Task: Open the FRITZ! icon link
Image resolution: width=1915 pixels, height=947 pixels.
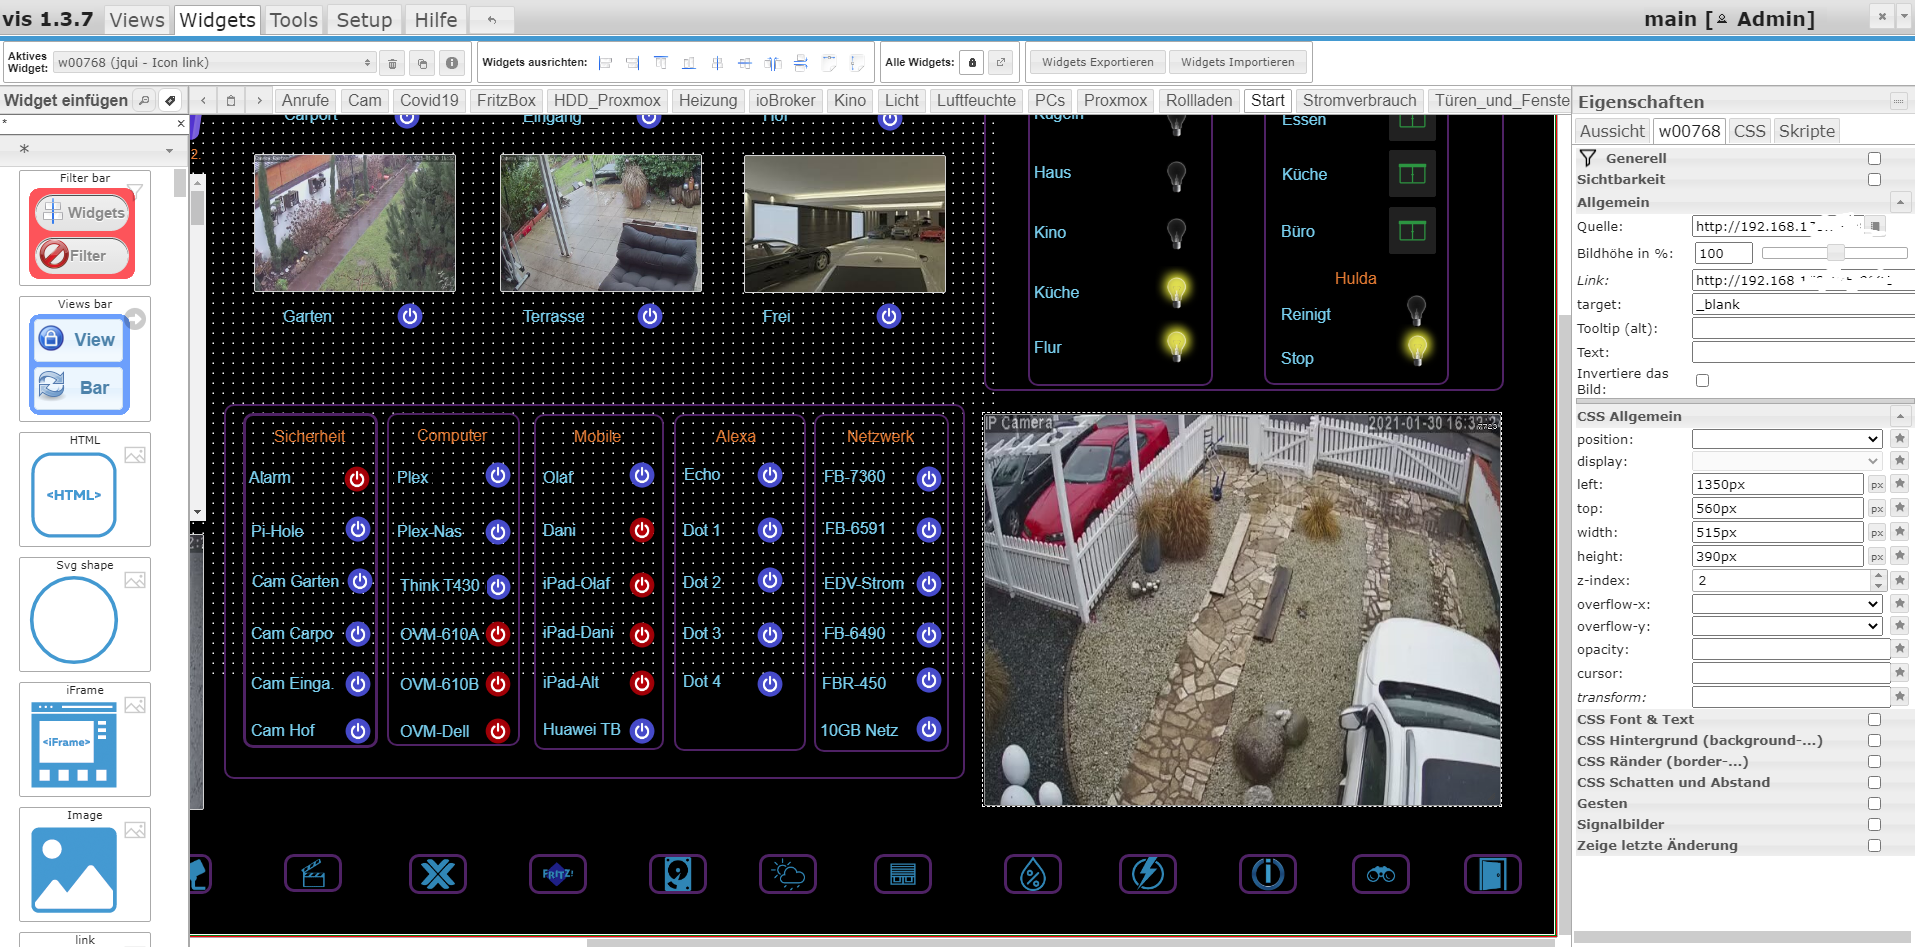Action: pyautogui.click(x=557, y=874)
